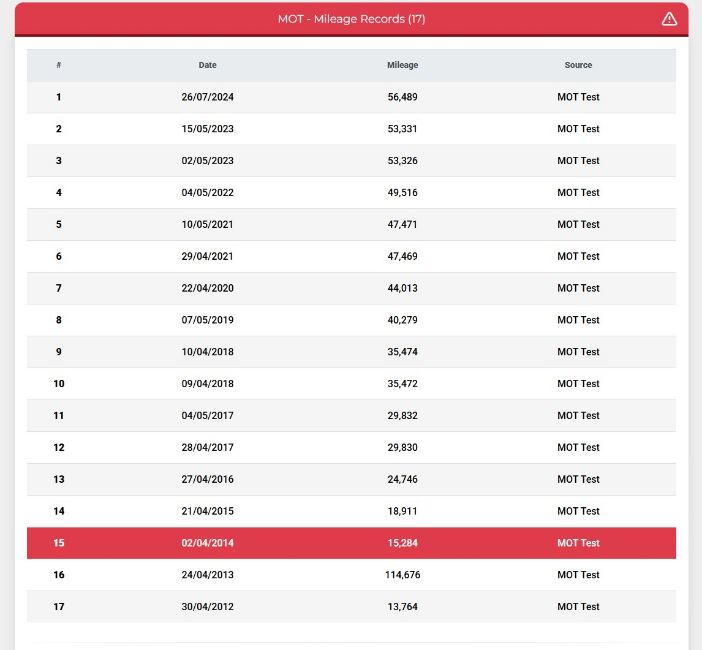Click the warning triangle icon in header
This screenshot has width=702, height=650.
point(669,19)
